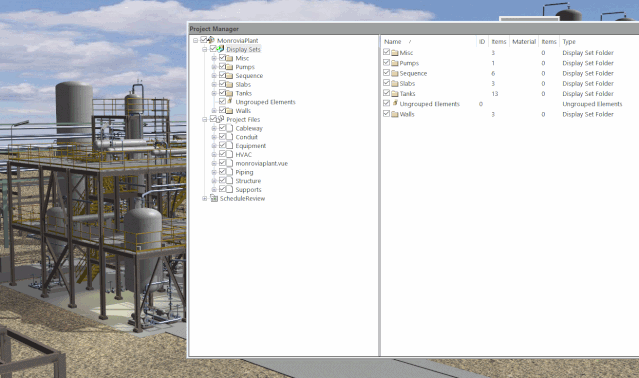The width and height of the screenshot is (639, 378).
Task: Click the Structure file icon
Action: pyautogui.click(x=229, y=180)
